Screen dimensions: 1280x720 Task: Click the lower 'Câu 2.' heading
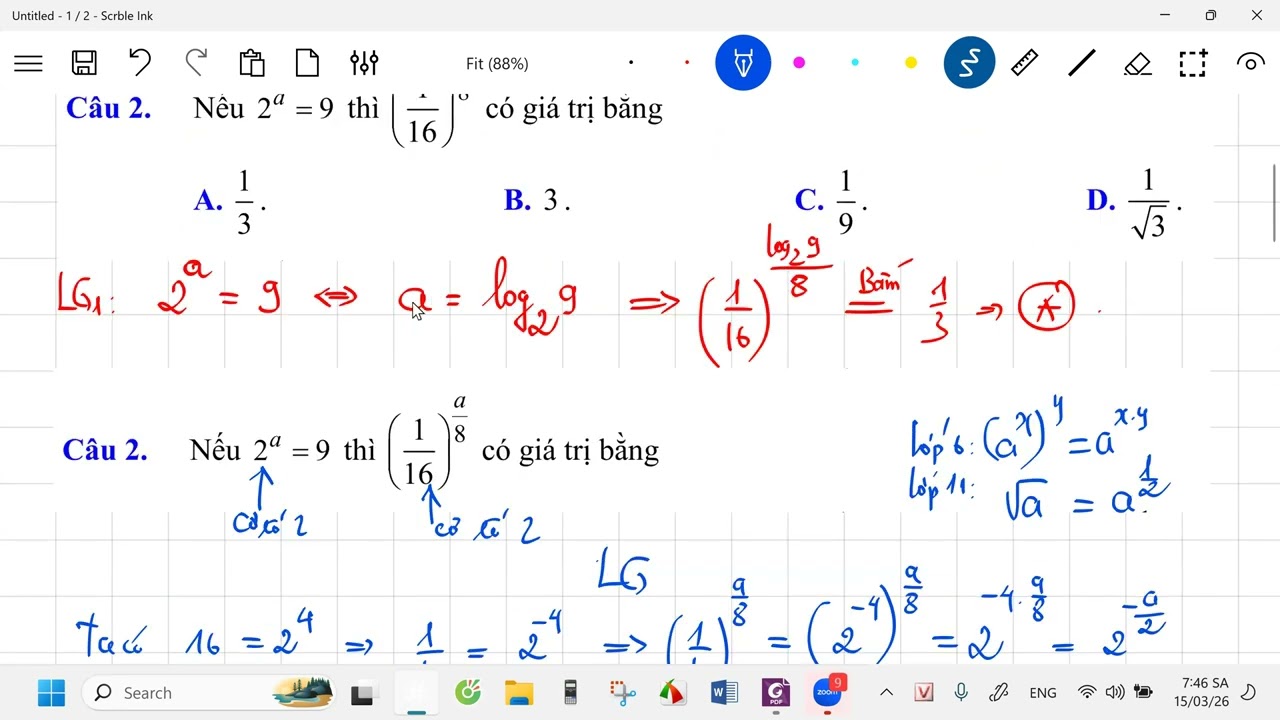coord(105,450)
